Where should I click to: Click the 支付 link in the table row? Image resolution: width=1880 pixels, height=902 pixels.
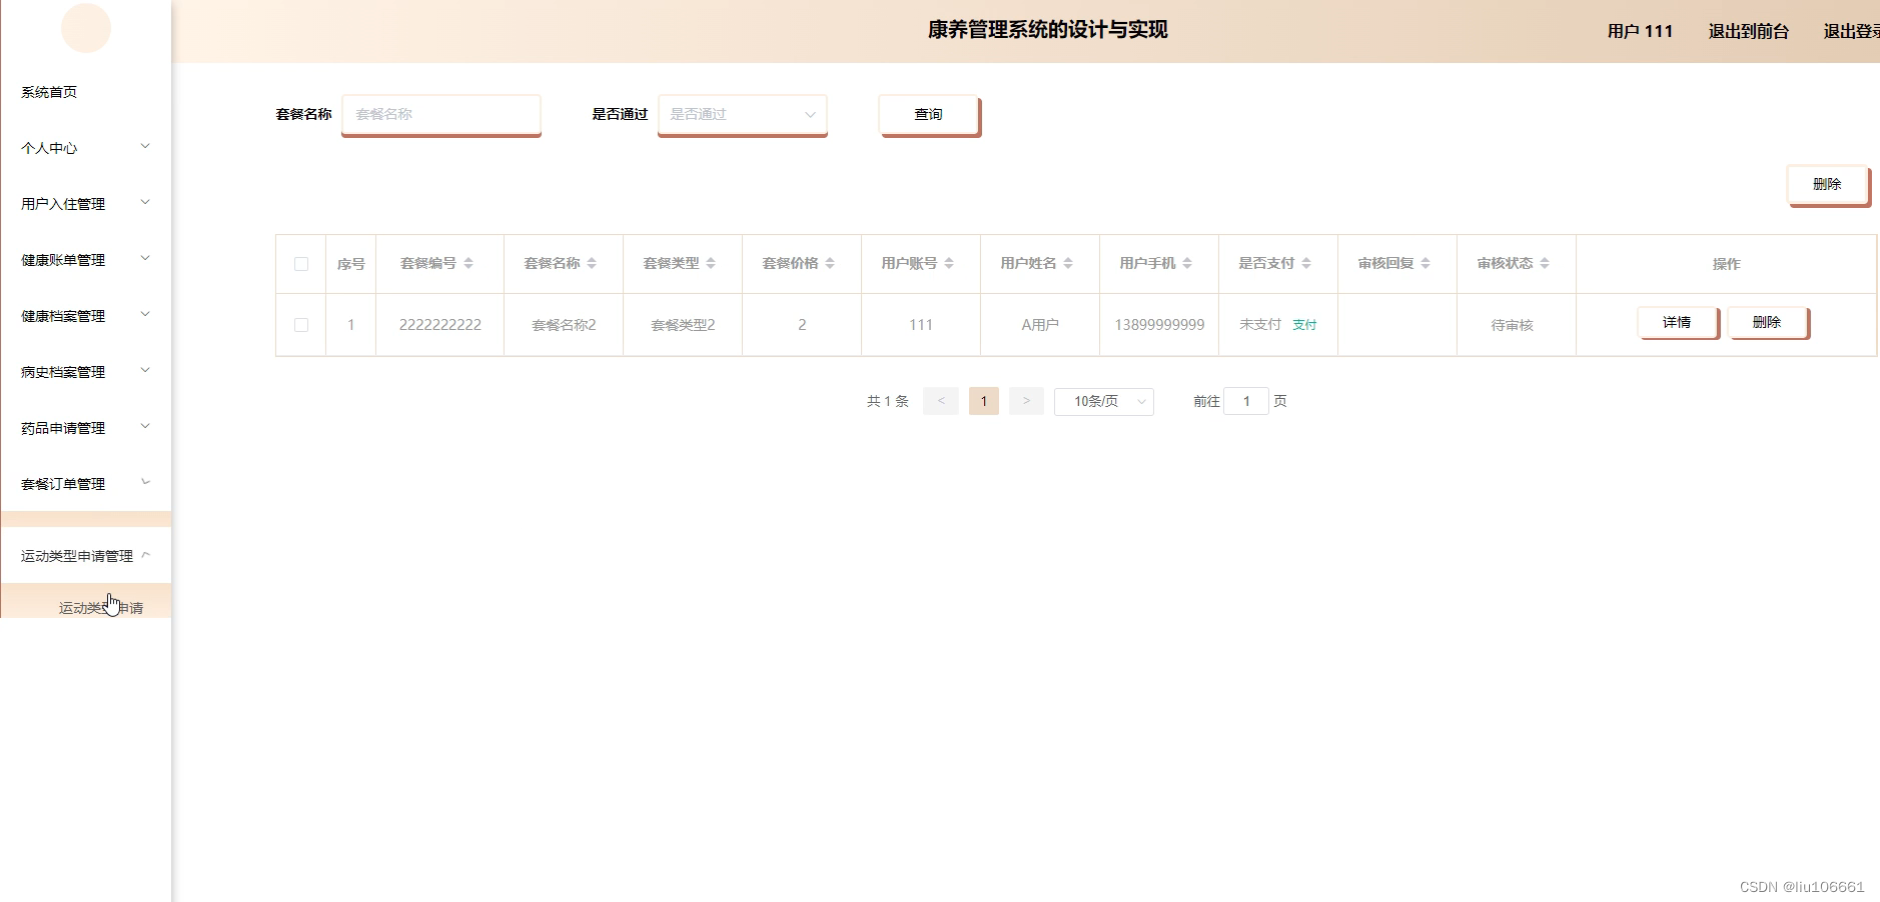point(1303,324)
